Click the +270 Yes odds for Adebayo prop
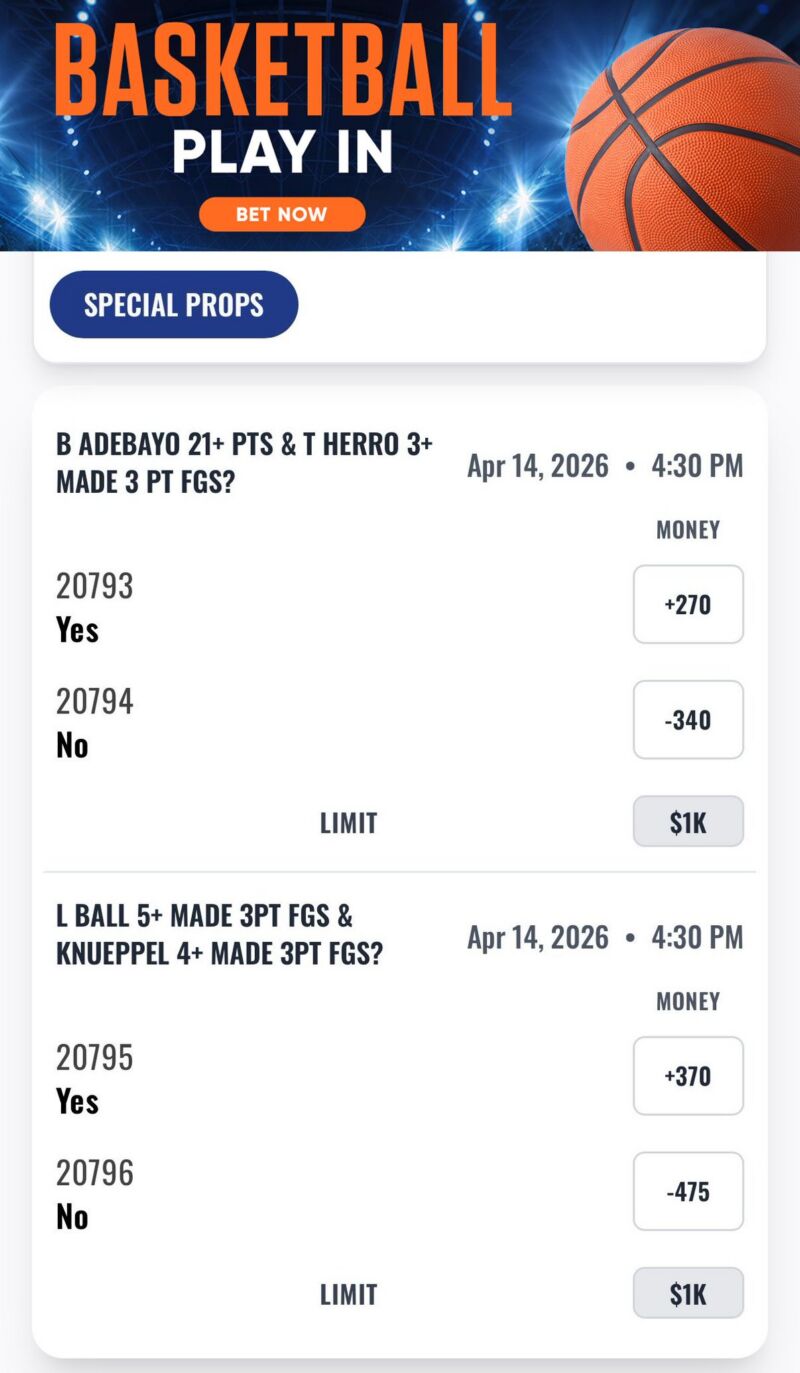The image size is (800, 1373). pos(688,604)
